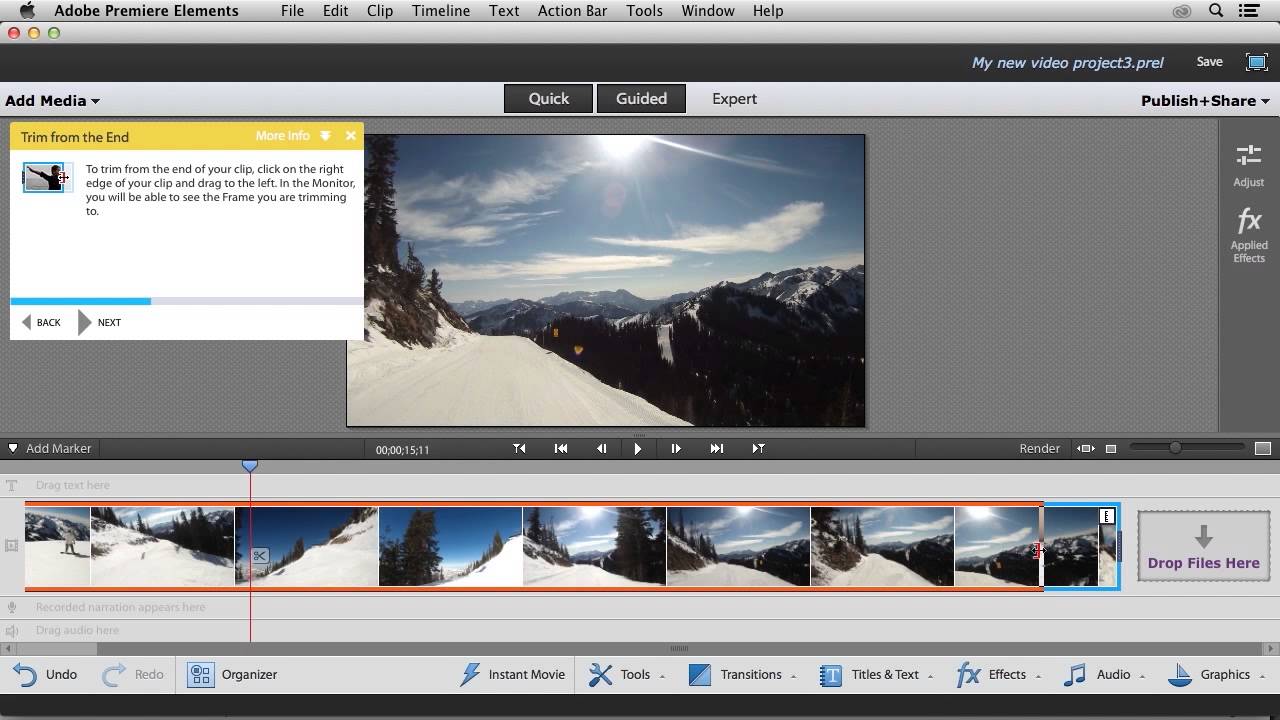Click the Transitions icon
Viewport: 1280px width, 720px height.
click(700, 675)
